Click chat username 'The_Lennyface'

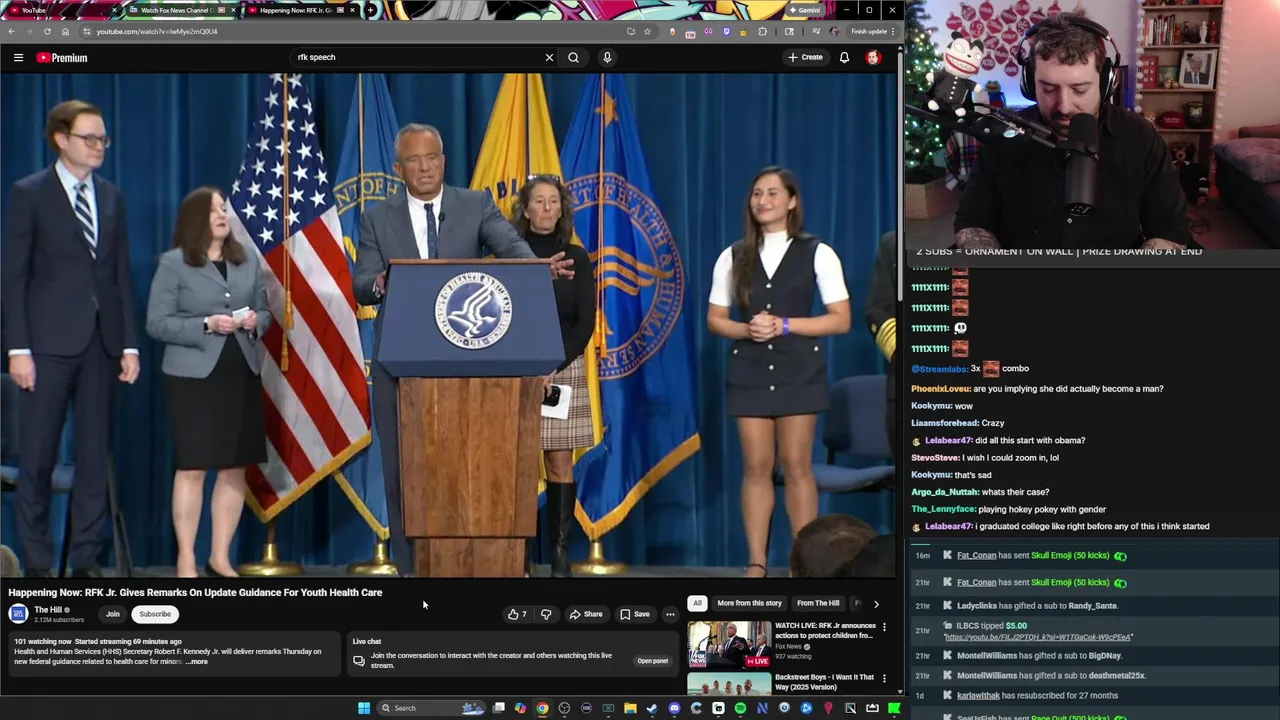point(943,509)
